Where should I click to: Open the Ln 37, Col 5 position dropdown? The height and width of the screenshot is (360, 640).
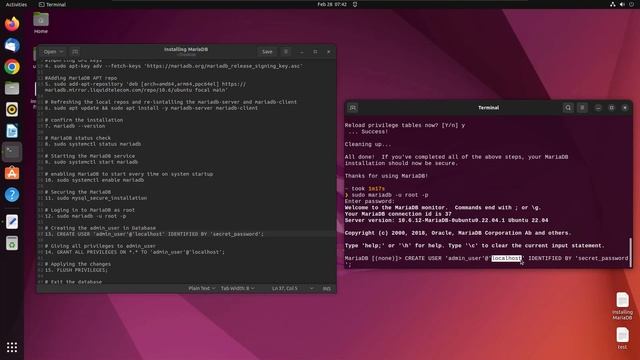point(293,288)
